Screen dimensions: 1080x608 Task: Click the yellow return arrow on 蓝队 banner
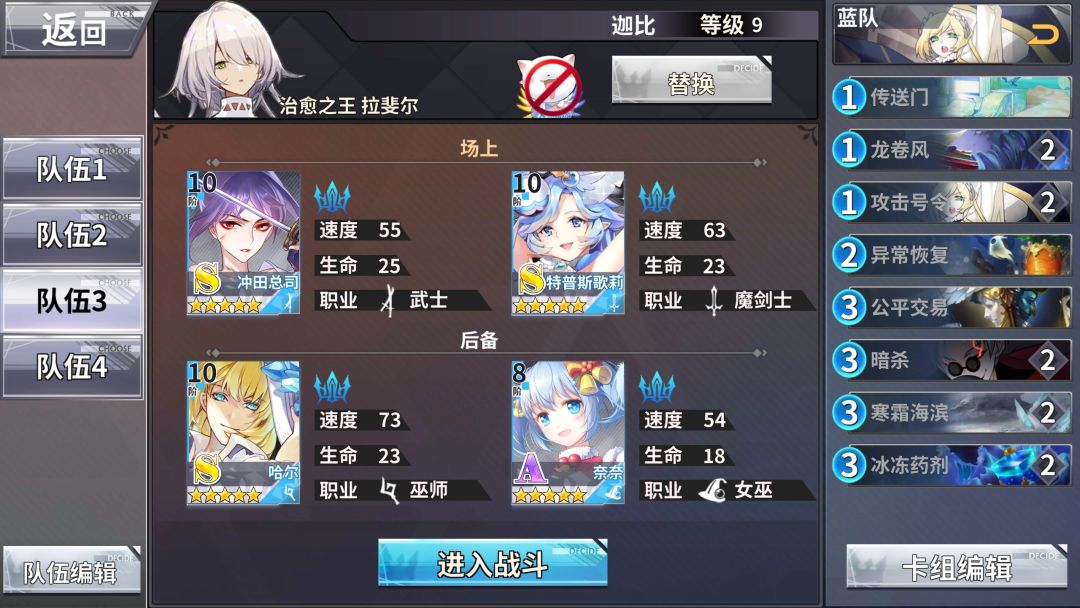[x=1042, y=34]
